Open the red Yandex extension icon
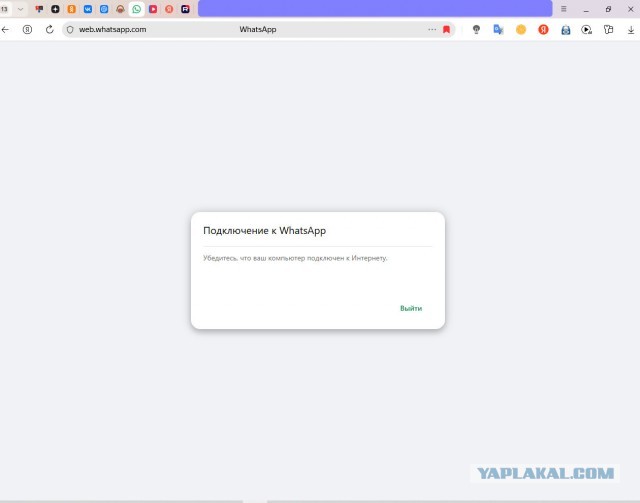Viewport: 640px width, 503px height. click(543, 29)
